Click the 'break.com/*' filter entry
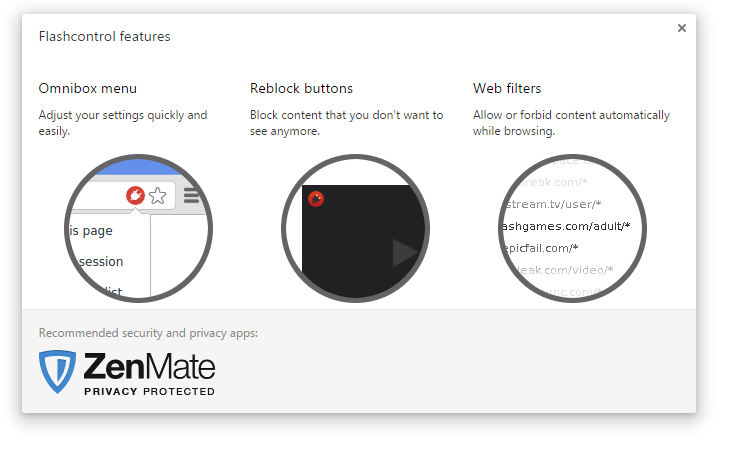The width and height of the screenshot is (739, 453). 553,182
